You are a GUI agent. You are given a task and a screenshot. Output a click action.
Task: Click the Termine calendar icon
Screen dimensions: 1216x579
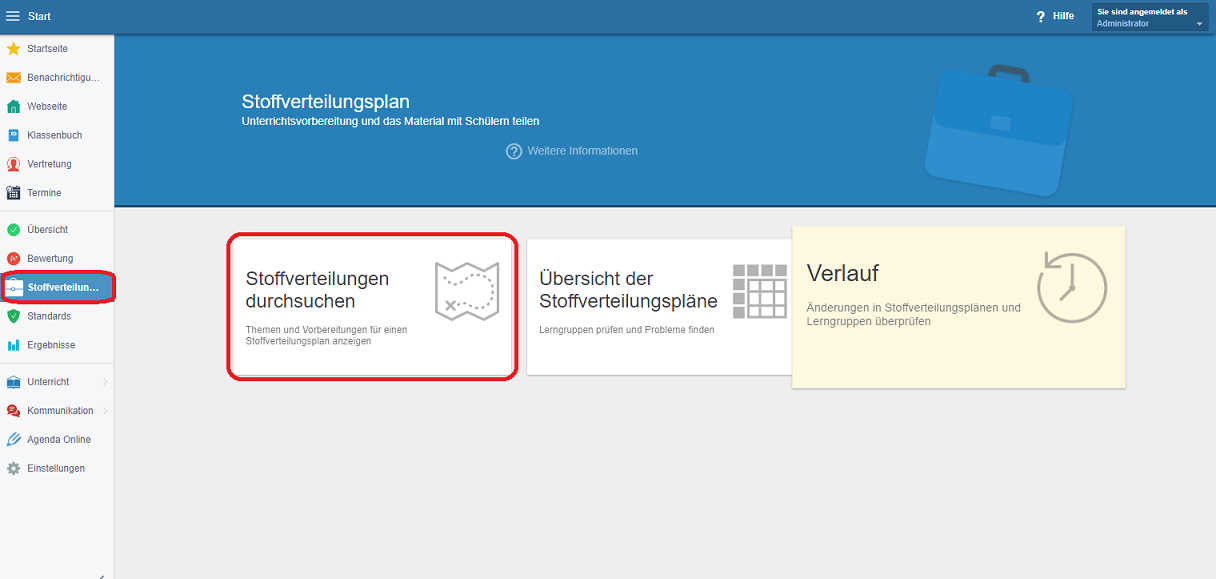coord(13,193)
